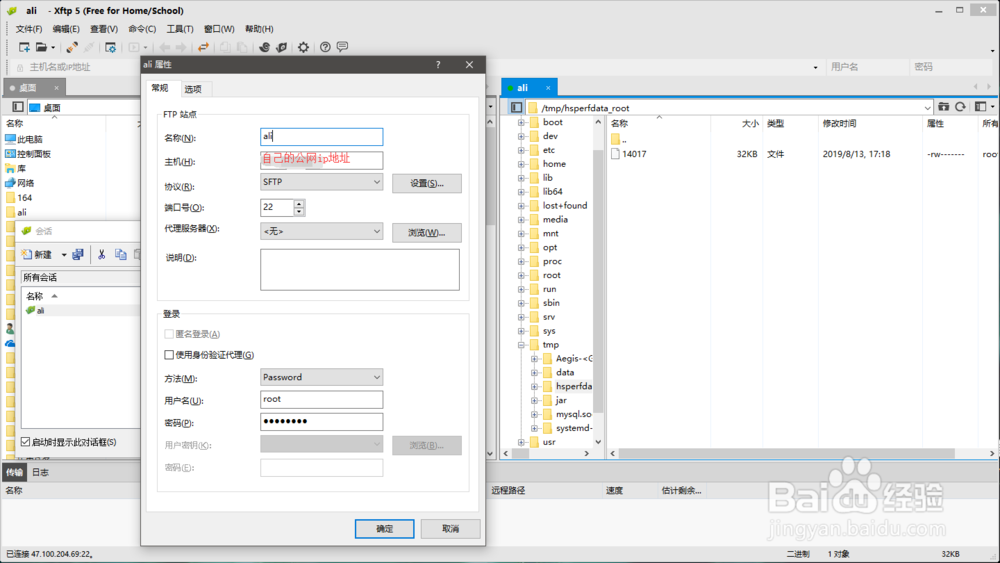The width and height of the screenshot is (1000, 563).
Task: Click the Copy icon in Sessions toolbar
Action: pos(121,254)
